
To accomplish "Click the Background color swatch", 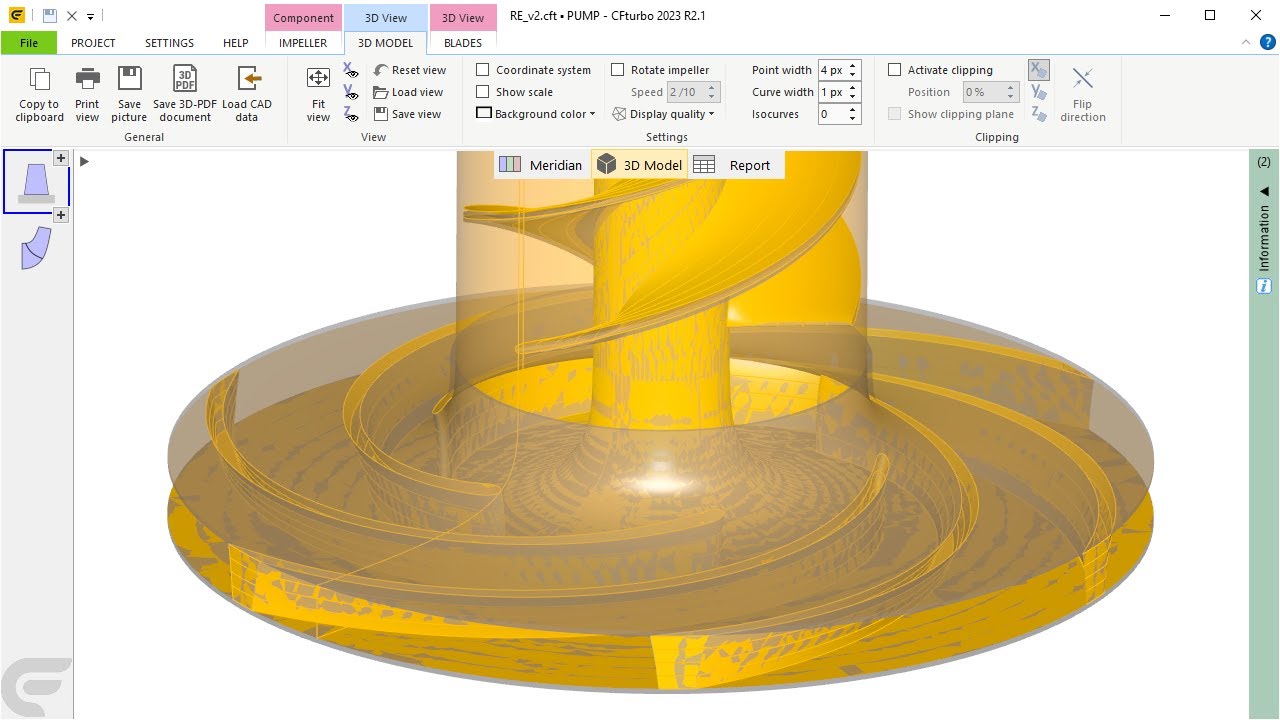I will point(484,114).
